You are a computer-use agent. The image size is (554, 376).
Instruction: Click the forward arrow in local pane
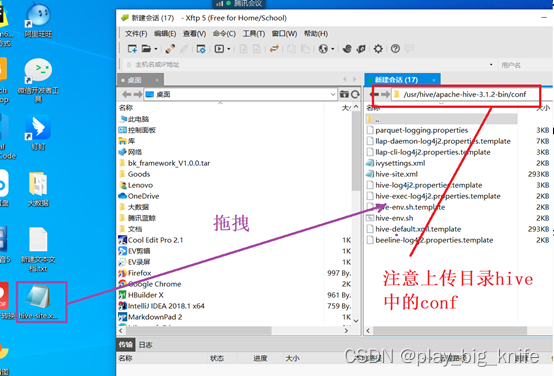138,94
